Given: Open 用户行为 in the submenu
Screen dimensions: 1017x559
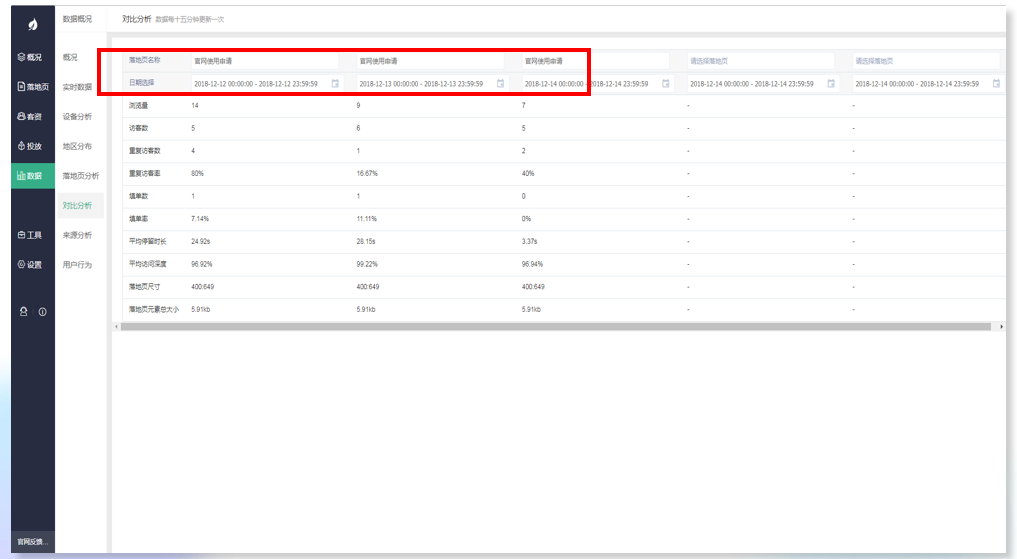Looking at the screenshot, I should point(77,265).
